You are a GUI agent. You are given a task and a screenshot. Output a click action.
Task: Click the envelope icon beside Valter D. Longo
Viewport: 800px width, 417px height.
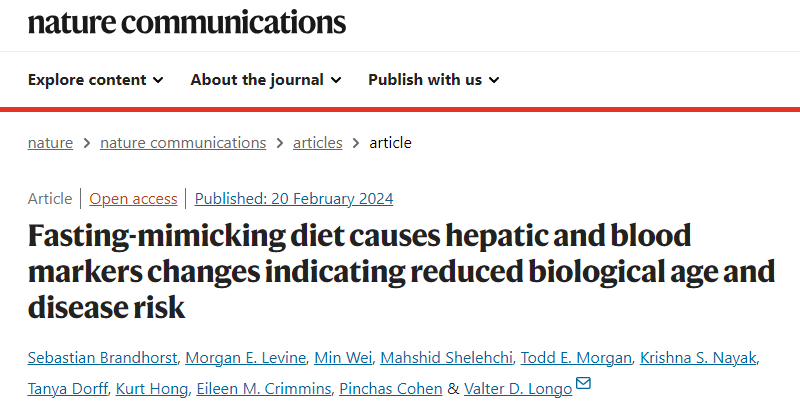(x=583, y=383)
